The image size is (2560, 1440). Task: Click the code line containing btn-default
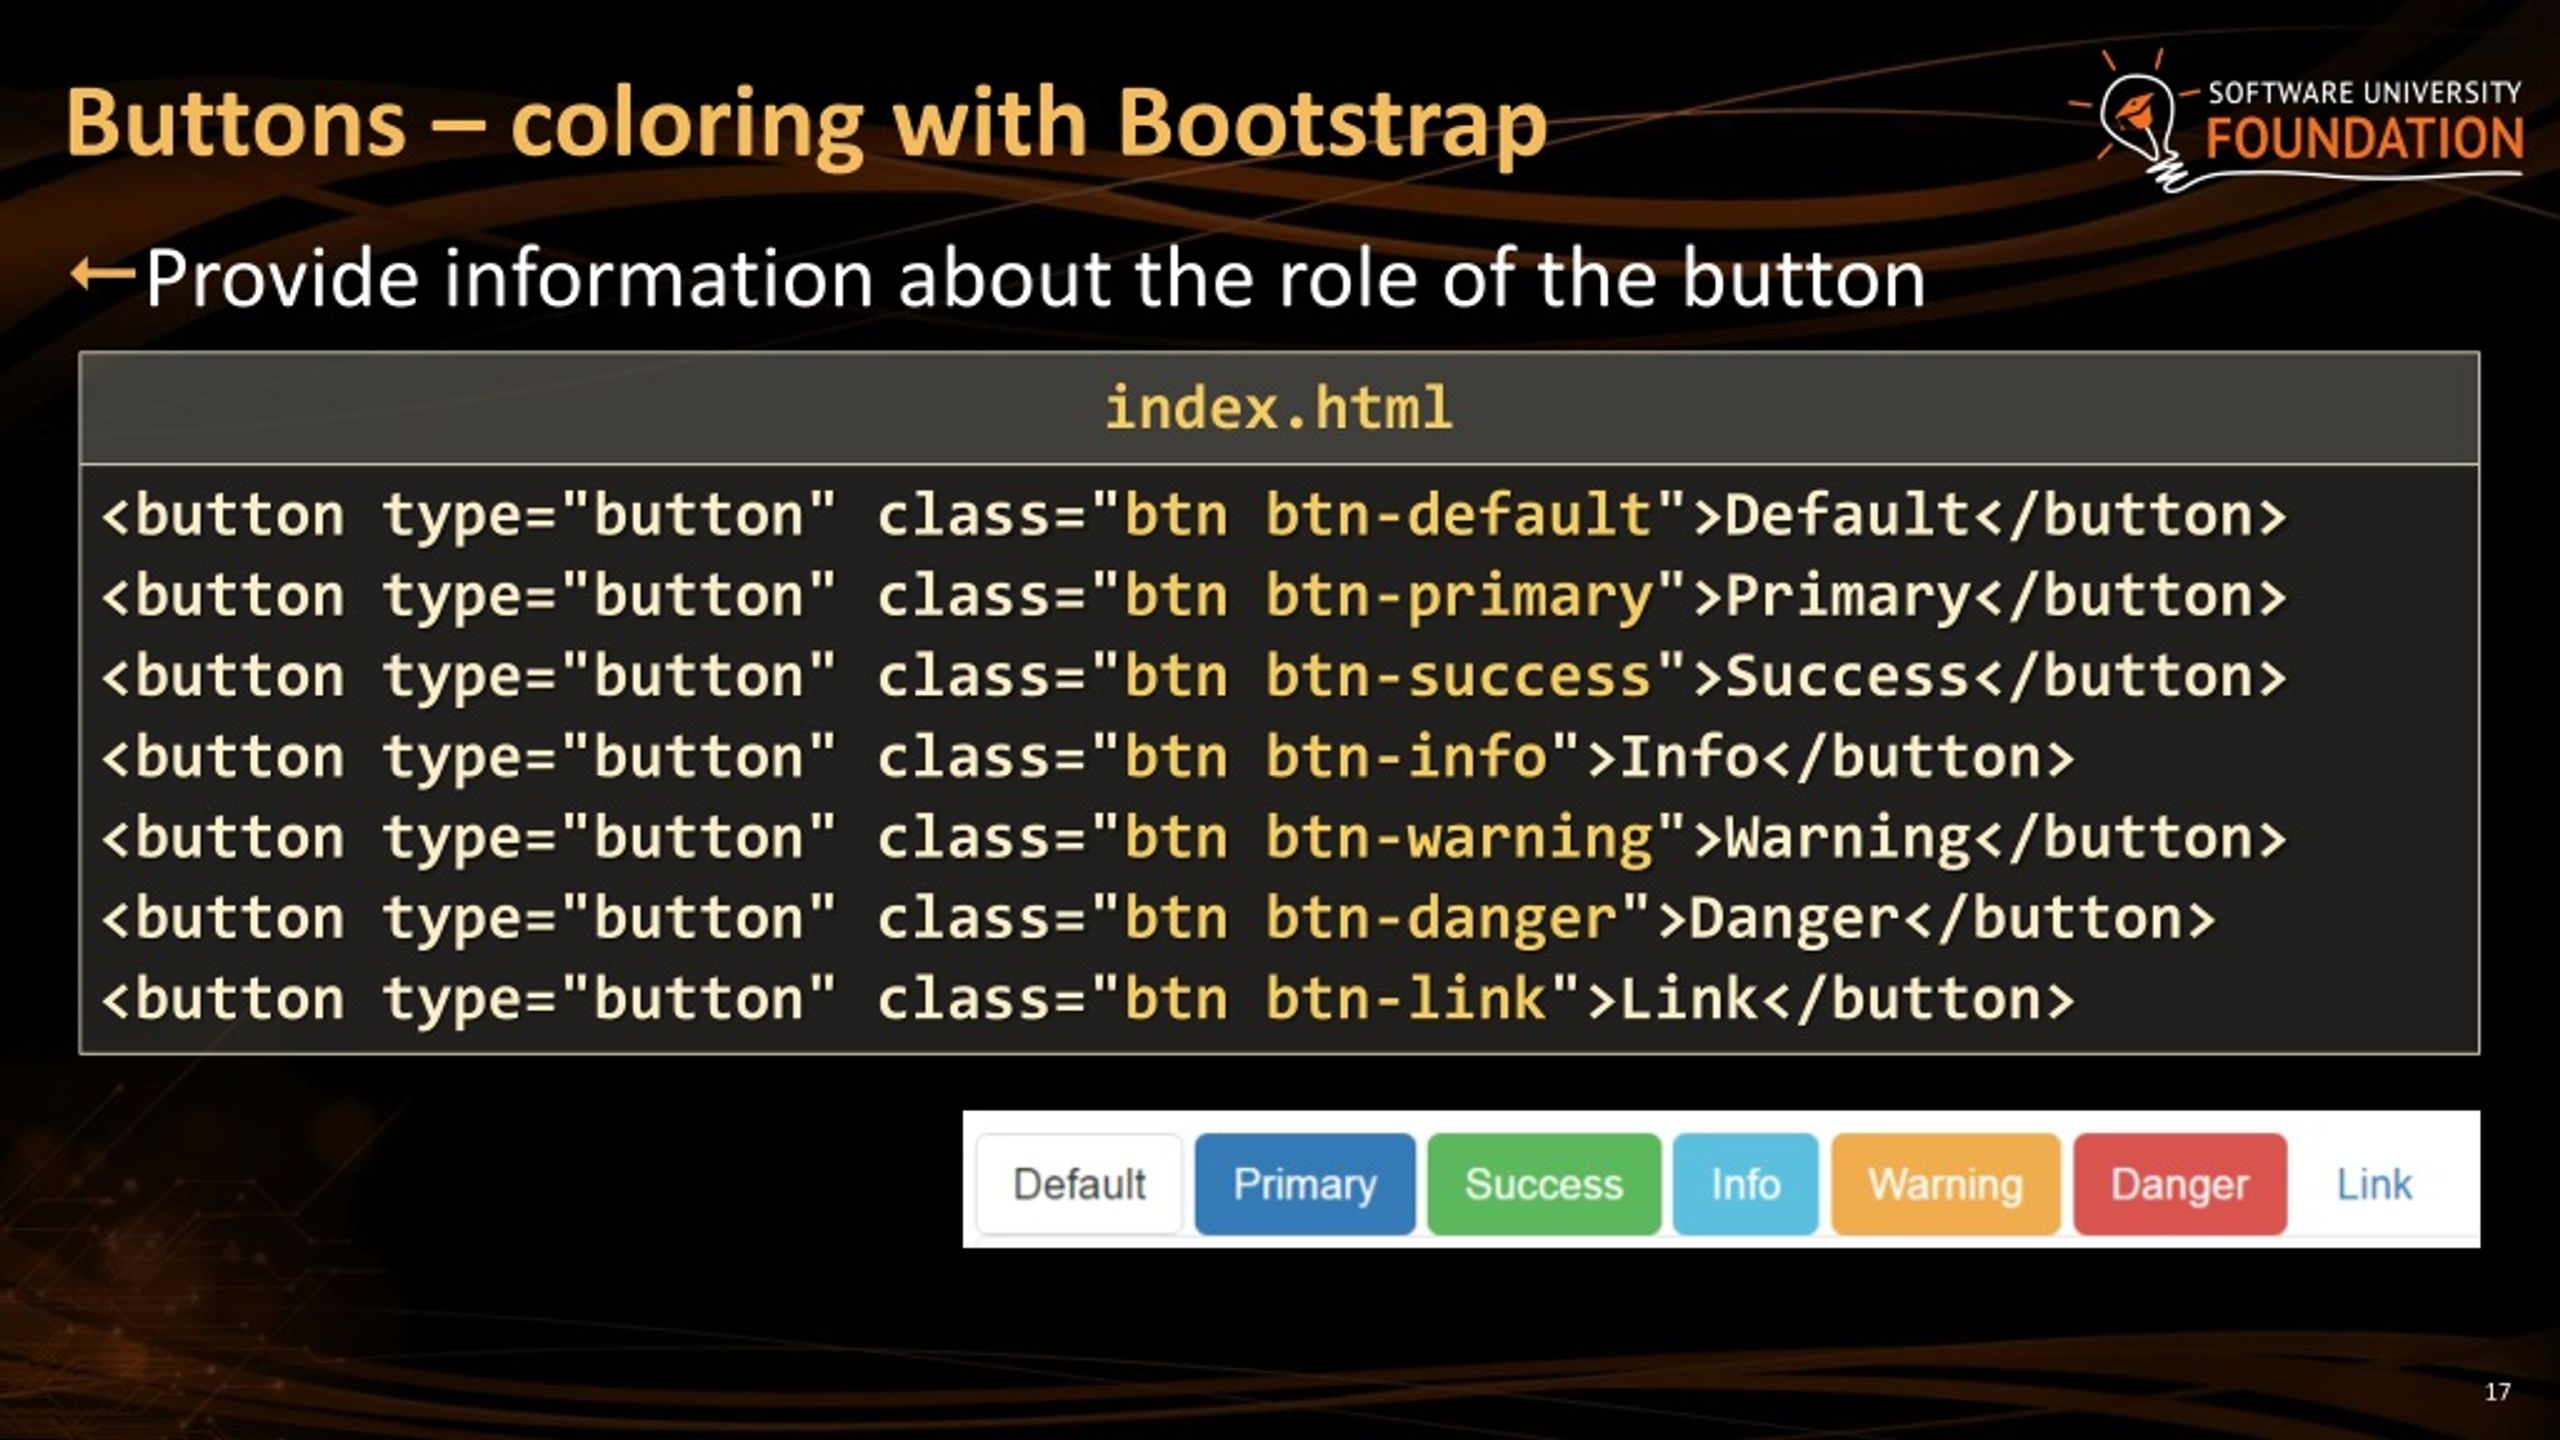[1194, 516]
